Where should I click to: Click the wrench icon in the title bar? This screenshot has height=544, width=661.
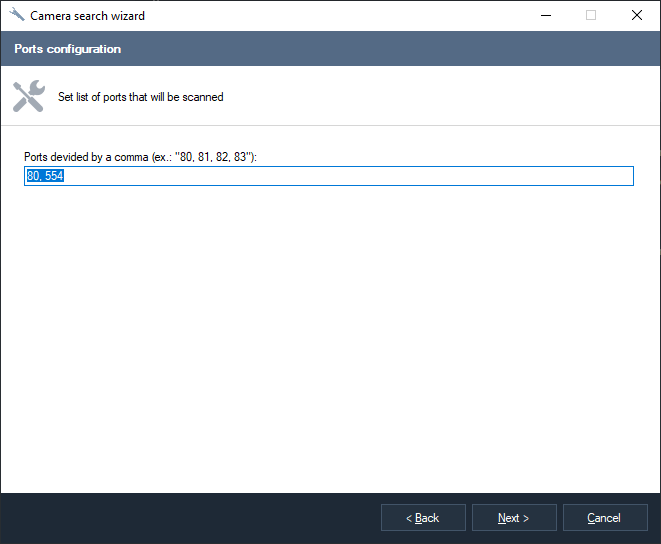(x=17, y=15)
